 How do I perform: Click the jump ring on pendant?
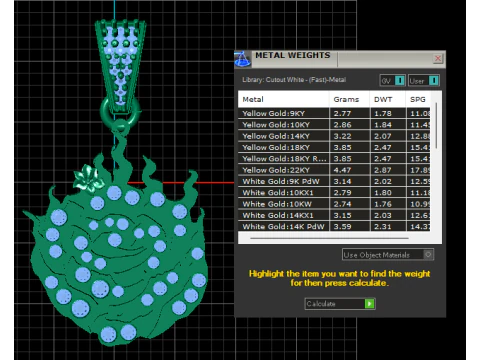(x=120, y=112)
